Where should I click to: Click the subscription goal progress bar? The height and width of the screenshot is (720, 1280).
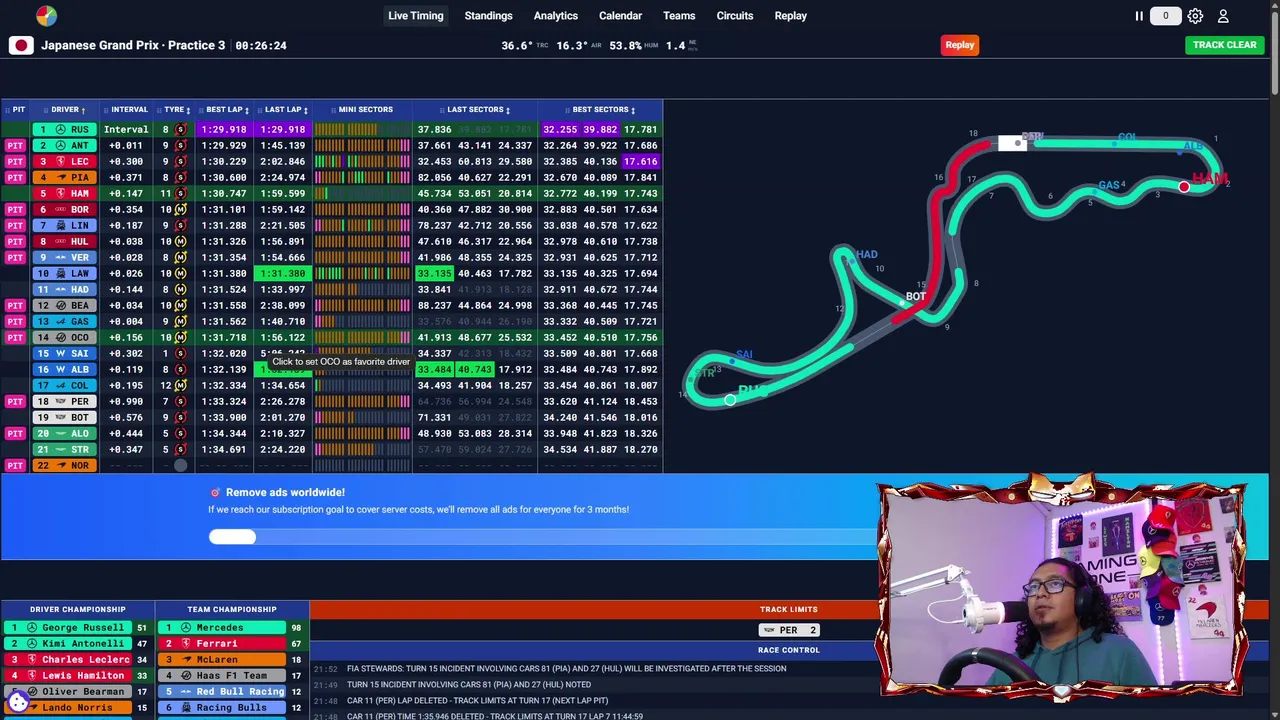pos(542,537)
